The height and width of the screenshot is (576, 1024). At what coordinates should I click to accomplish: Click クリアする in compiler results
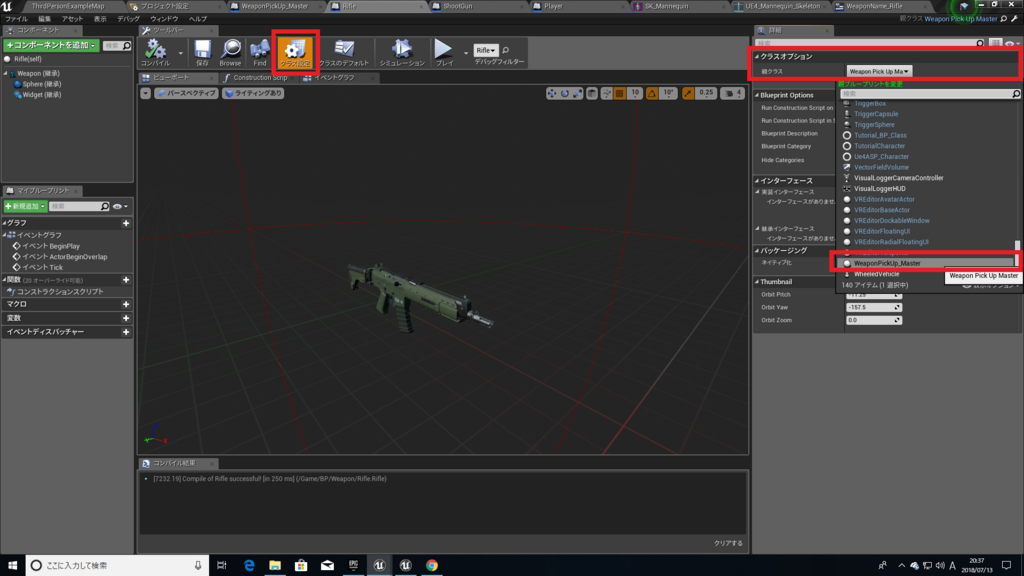coord(728,543)
